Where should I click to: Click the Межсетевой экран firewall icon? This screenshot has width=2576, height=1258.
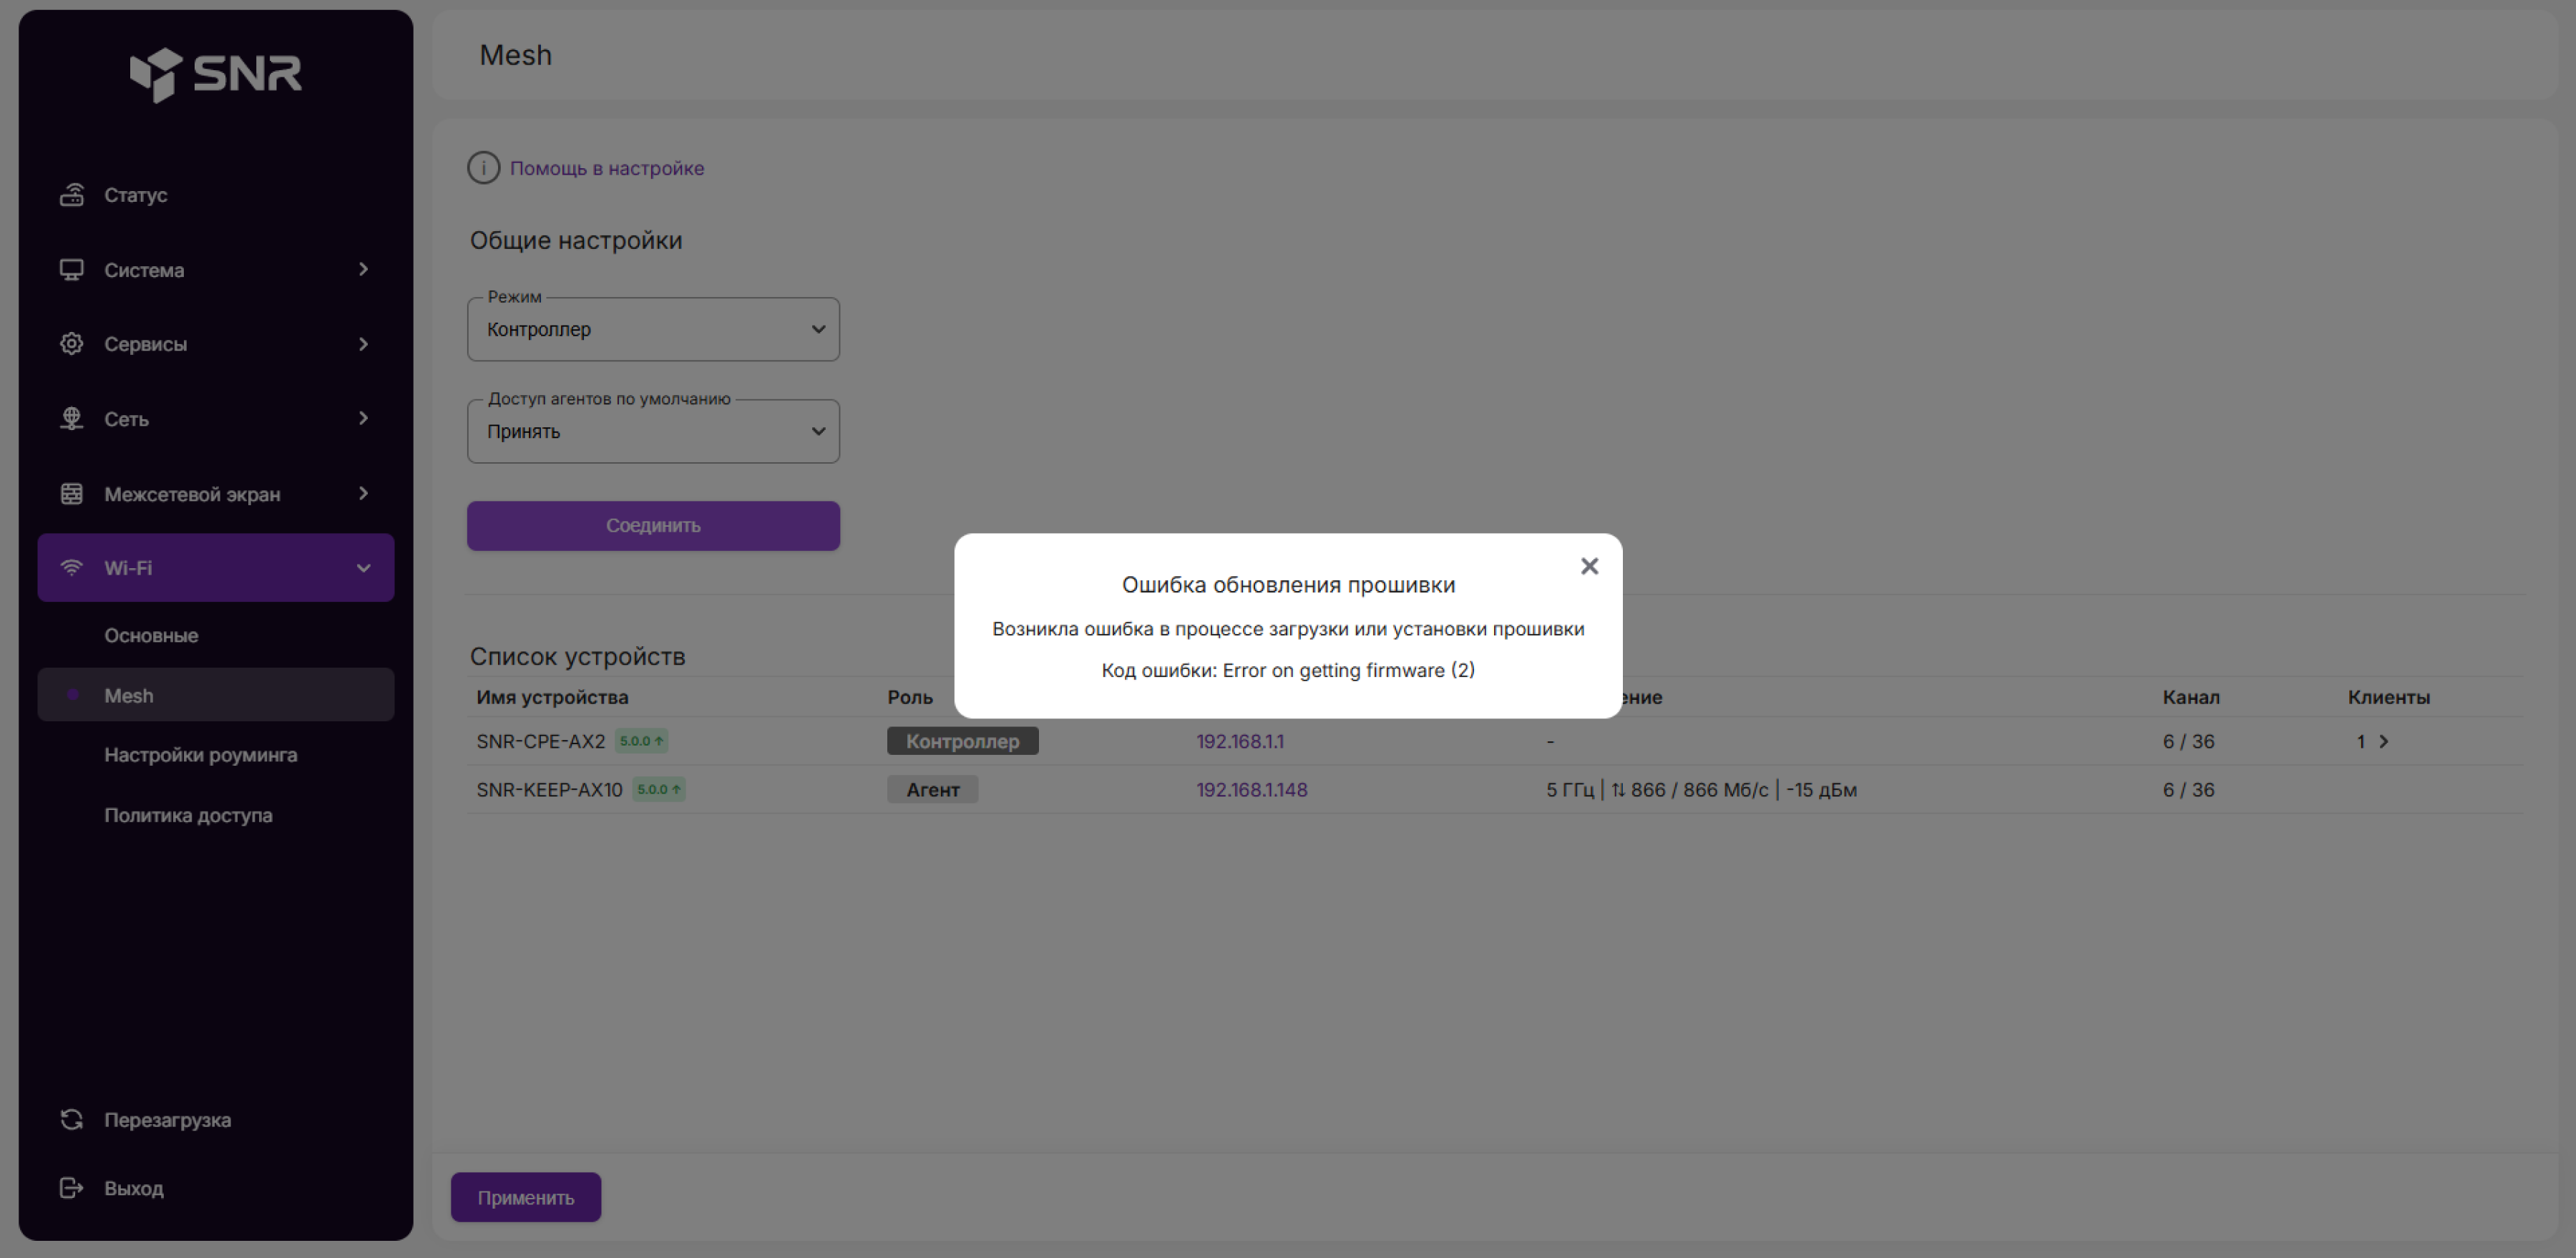[x=71, y=494]
